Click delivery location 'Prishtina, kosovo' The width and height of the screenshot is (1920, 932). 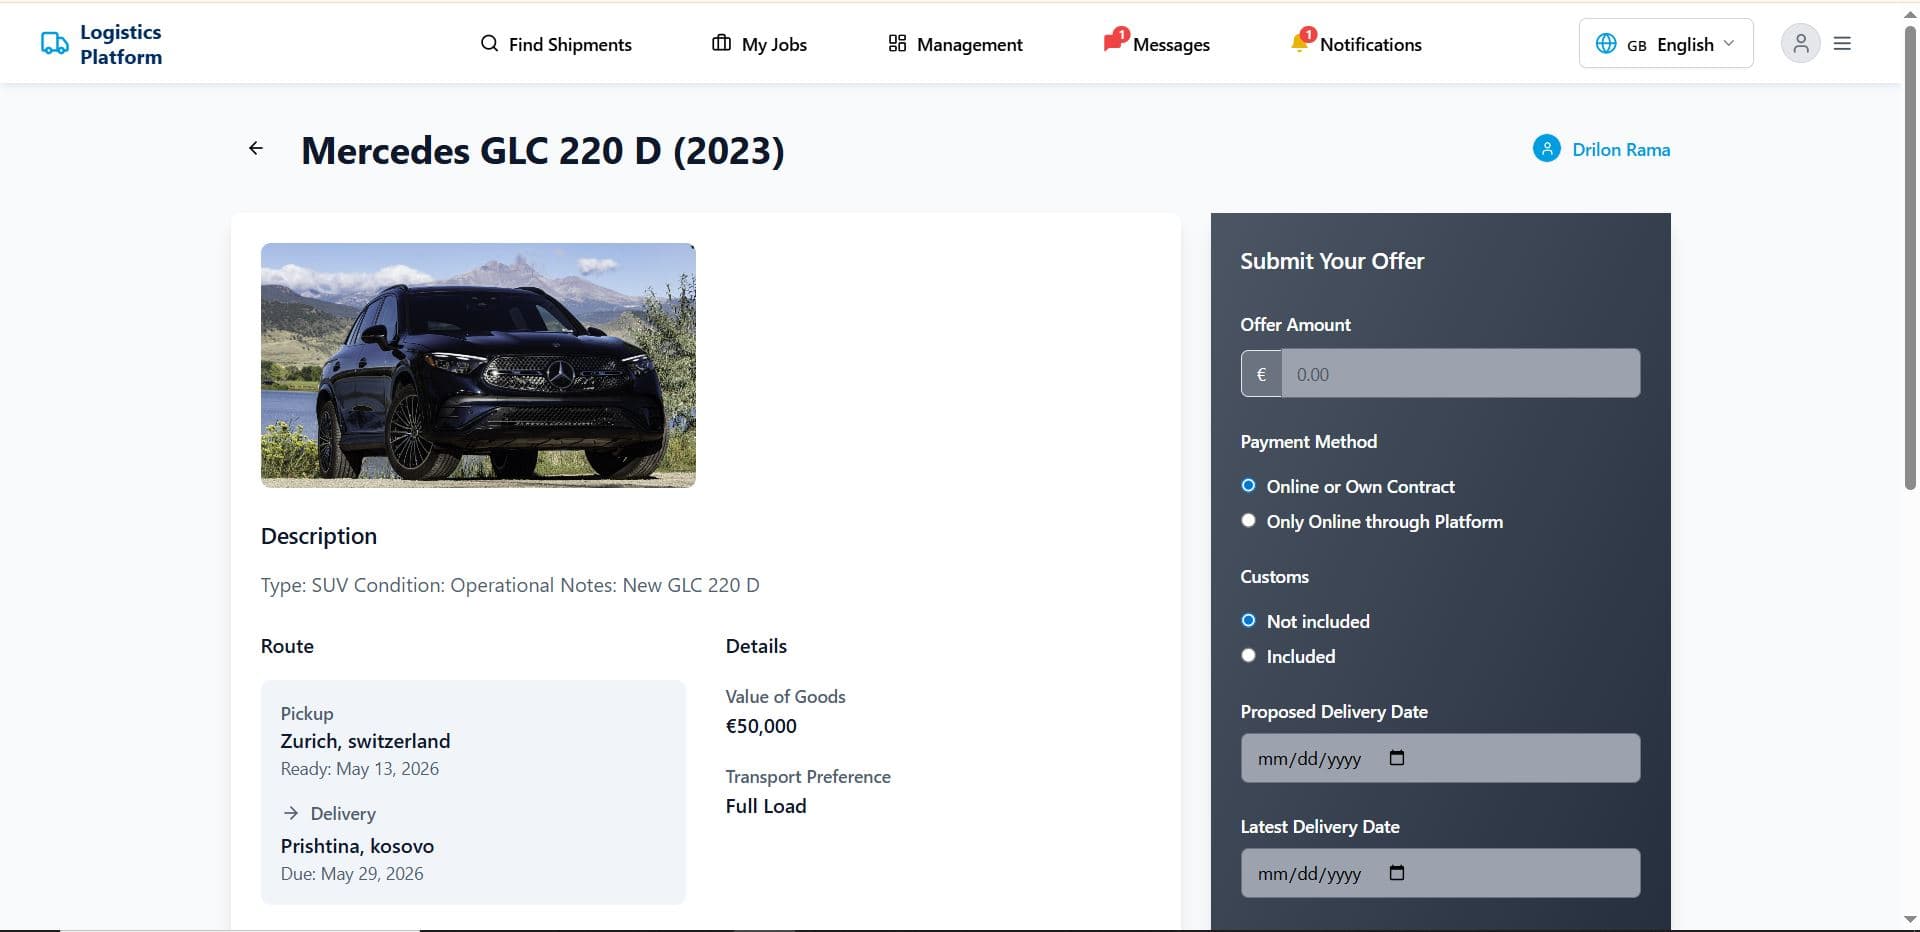[357, 846]
